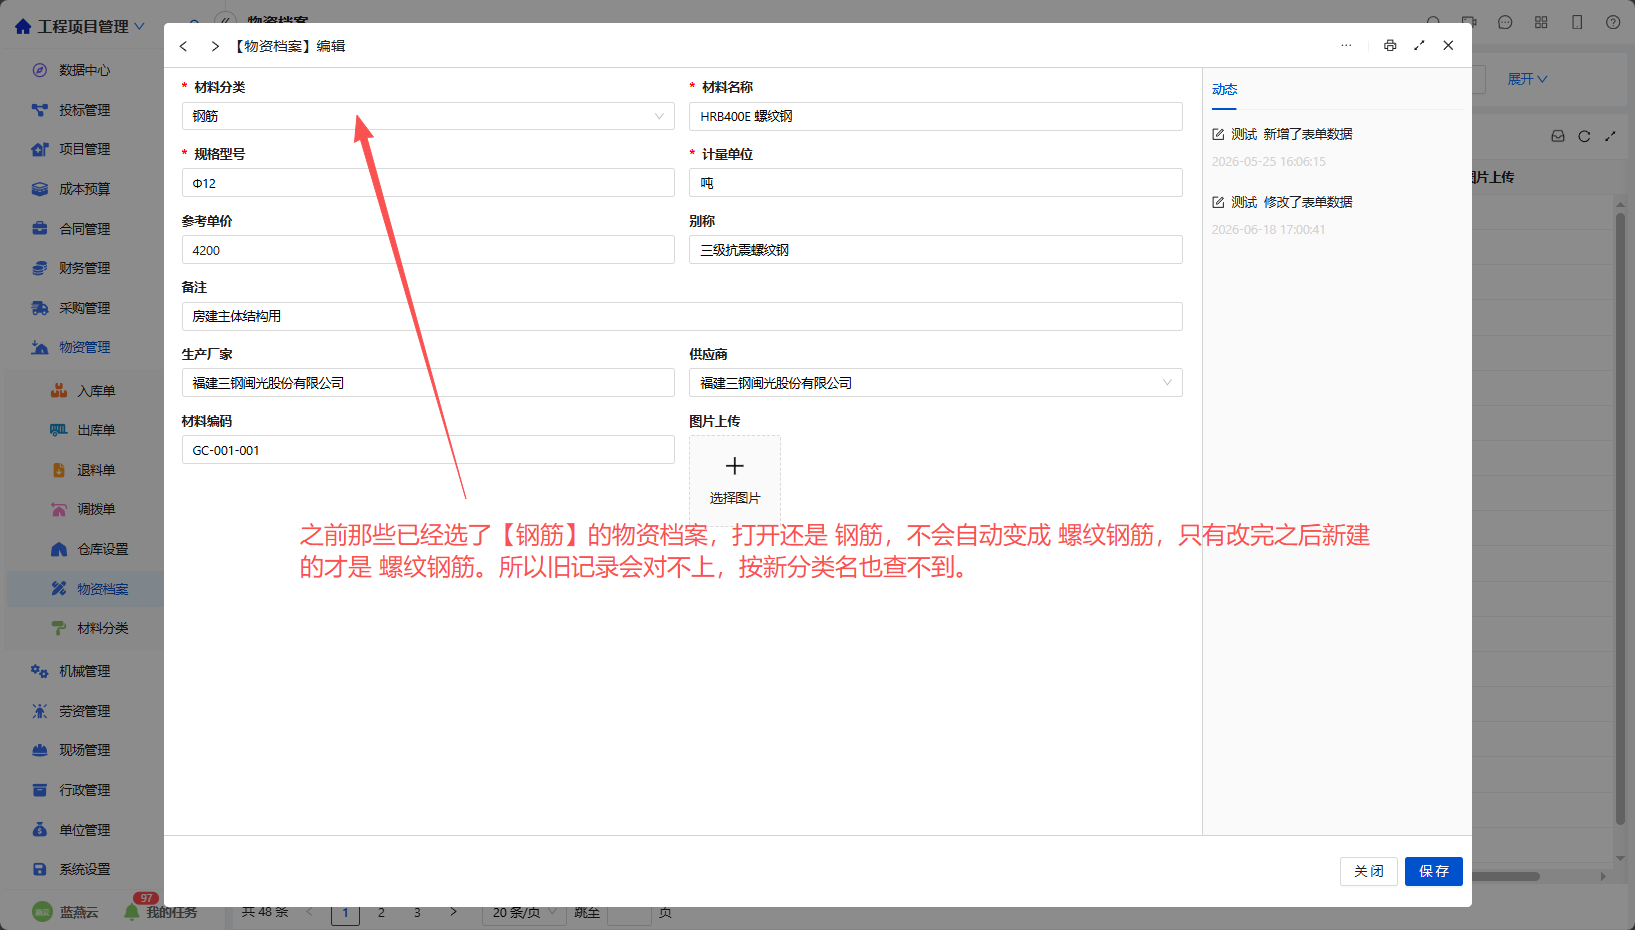Image resolution: width=1635 pixels, height=930 pixels.
Task: Click the help question mark icon top right
Action: pyautogui.click(x=1613, y=22)
